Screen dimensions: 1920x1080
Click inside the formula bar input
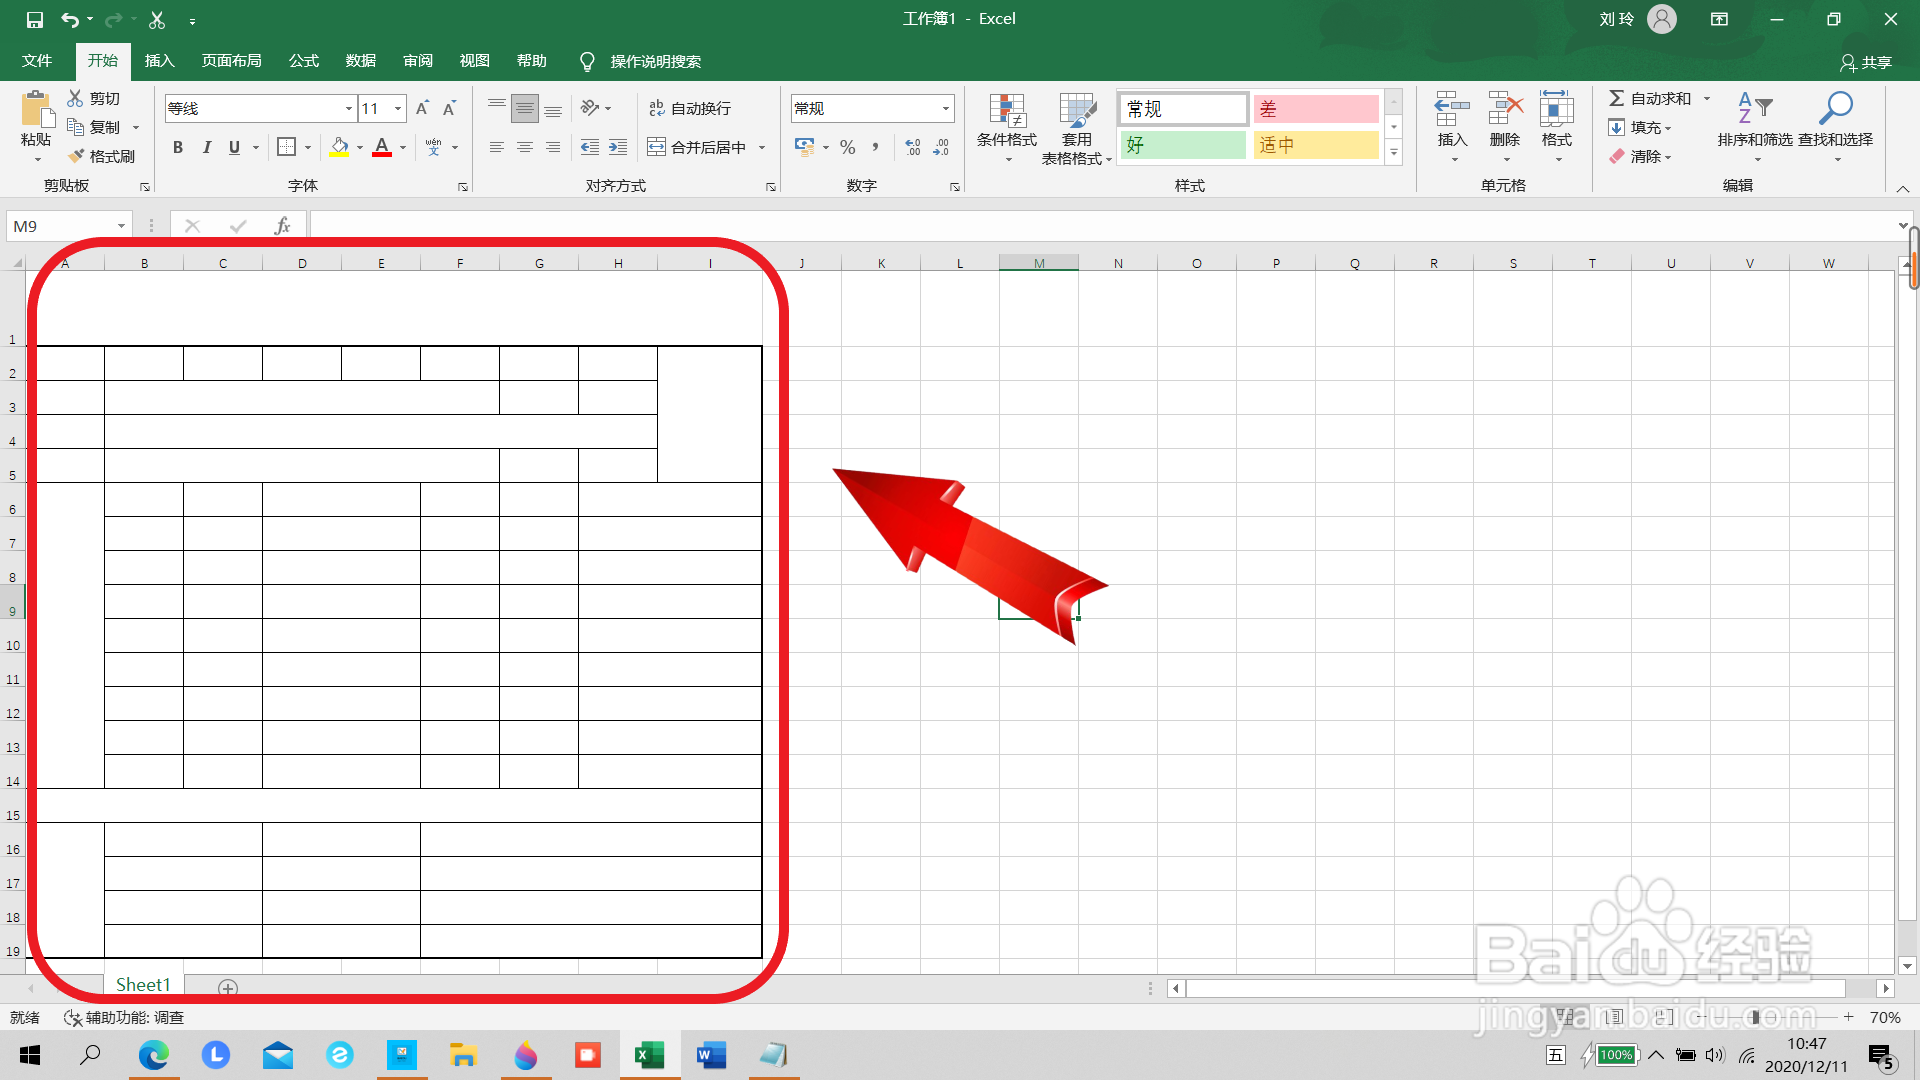click(x=1100, y=226)
